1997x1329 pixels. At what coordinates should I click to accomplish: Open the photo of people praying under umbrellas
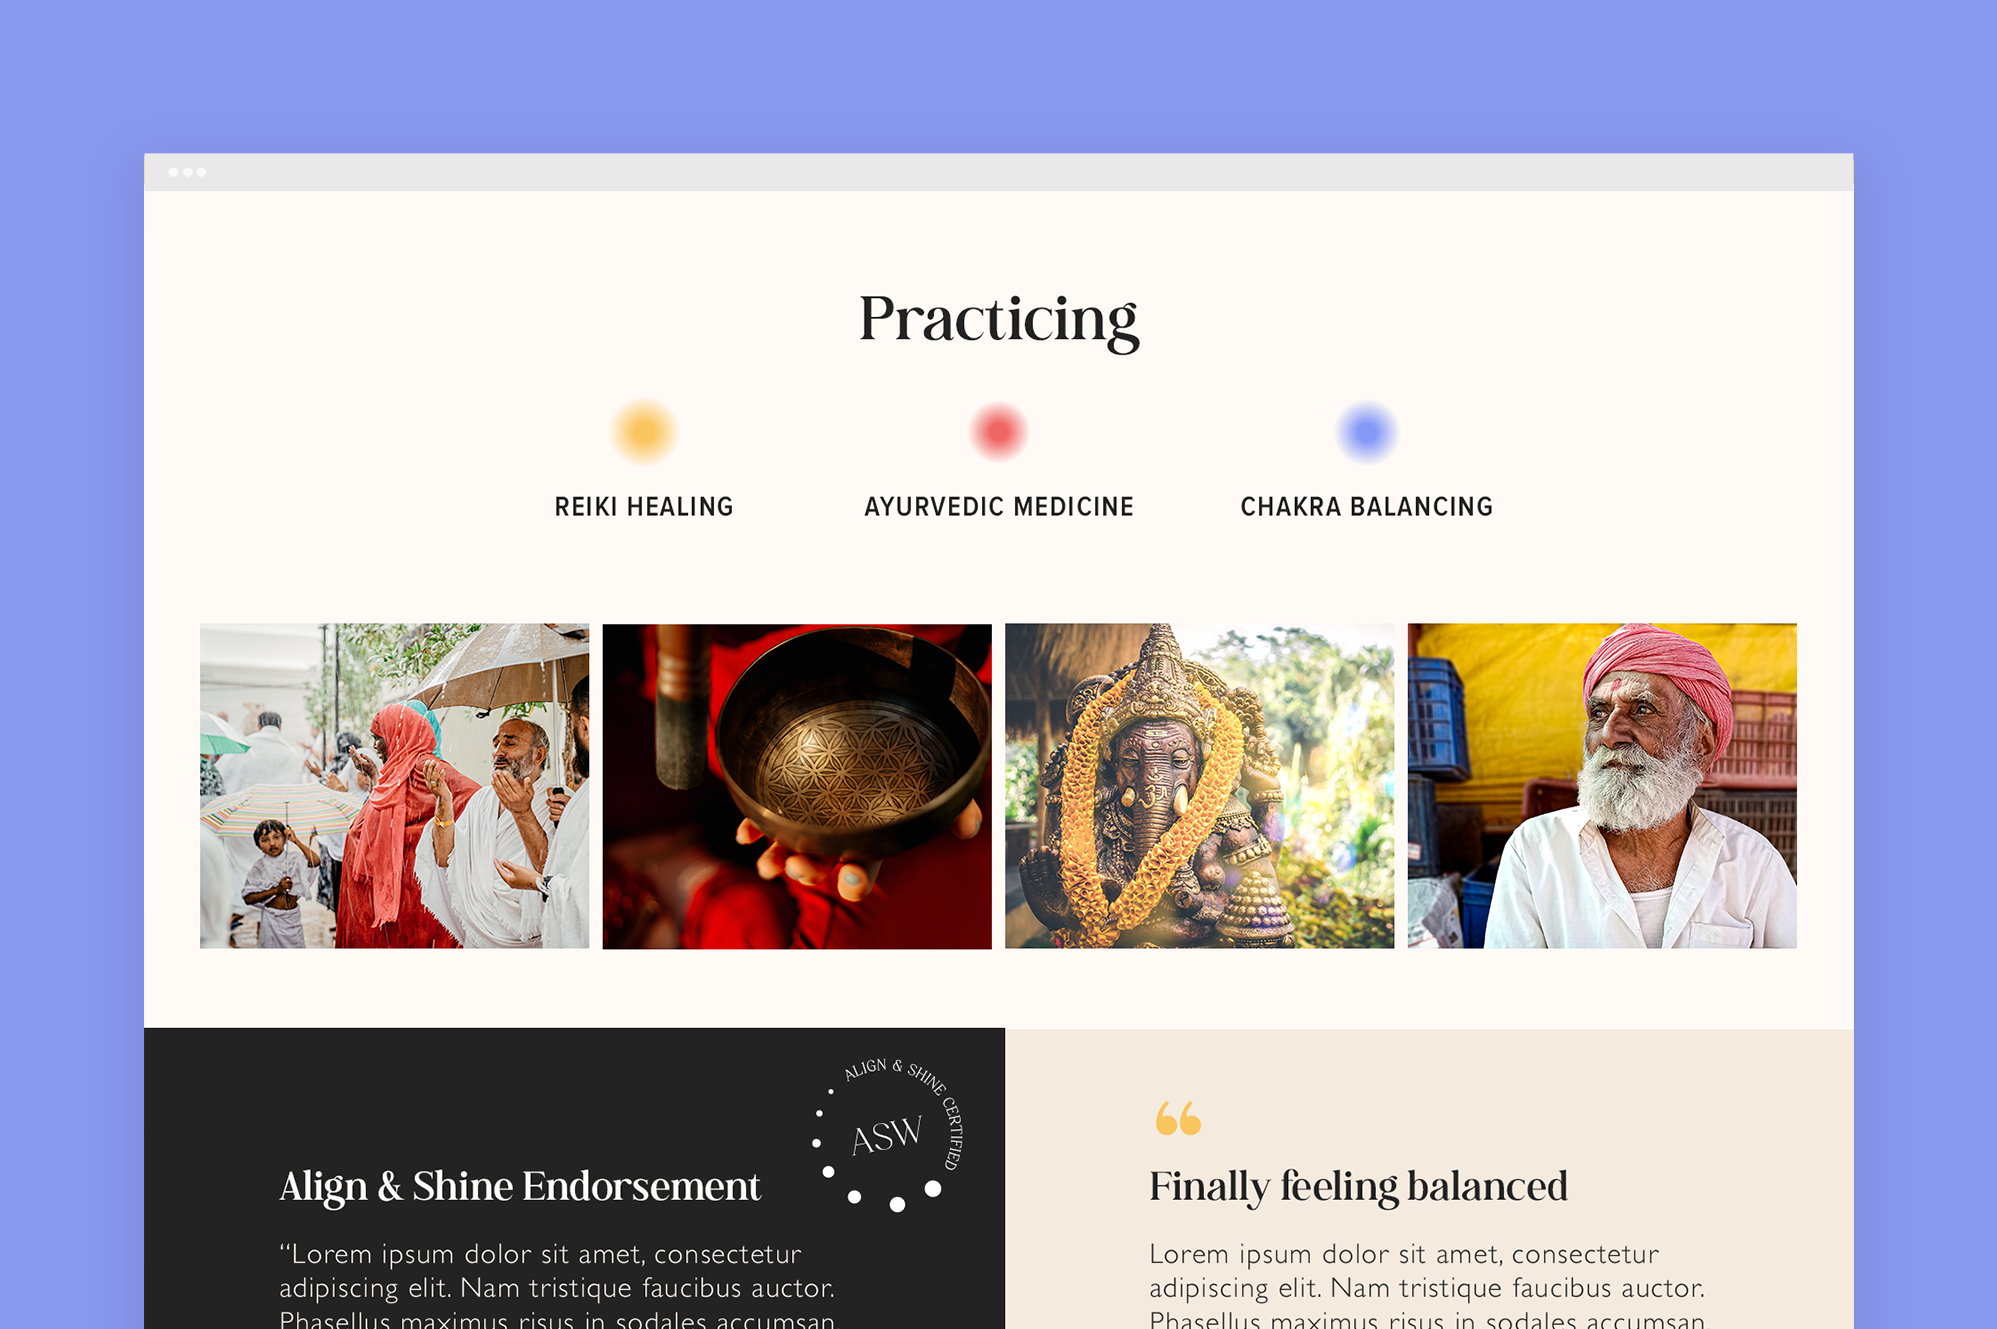tap(394, 786)
